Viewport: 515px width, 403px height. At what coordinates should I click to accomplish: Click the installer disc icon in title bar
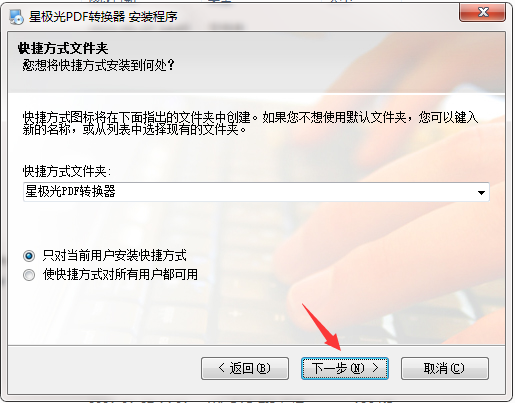16,17
